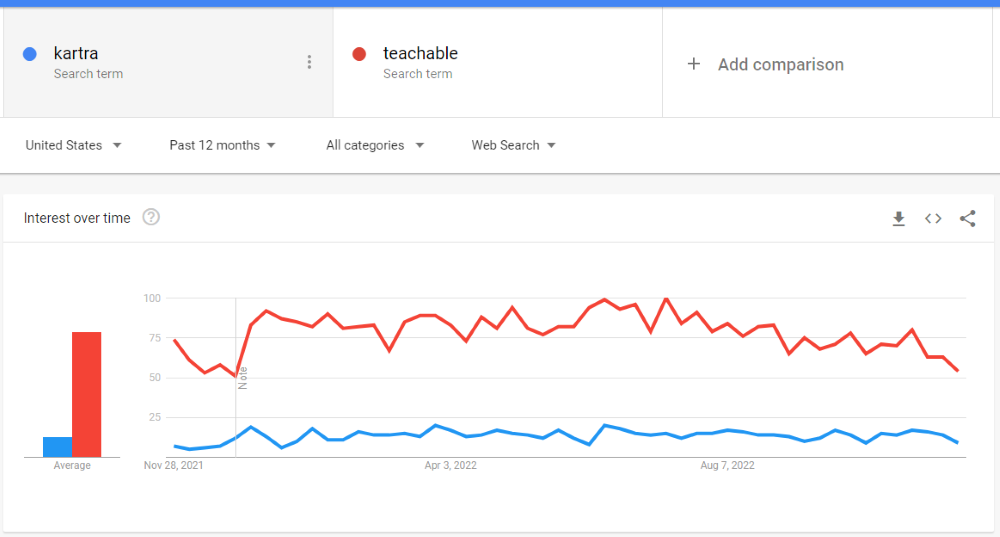Expand the United States region dropdown
This screenshot has width=1000, height=537.
(73, 145)
